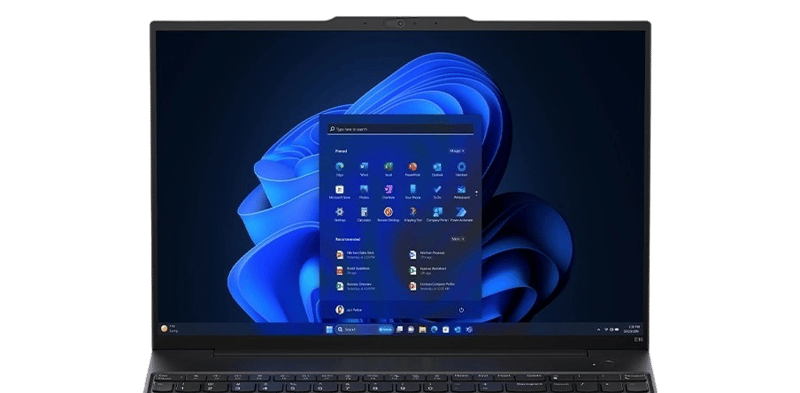Click the pinned apps page indicator dots
Image resolution: width=800 pixels, height=393 pixels.
(x=476, y=192)
